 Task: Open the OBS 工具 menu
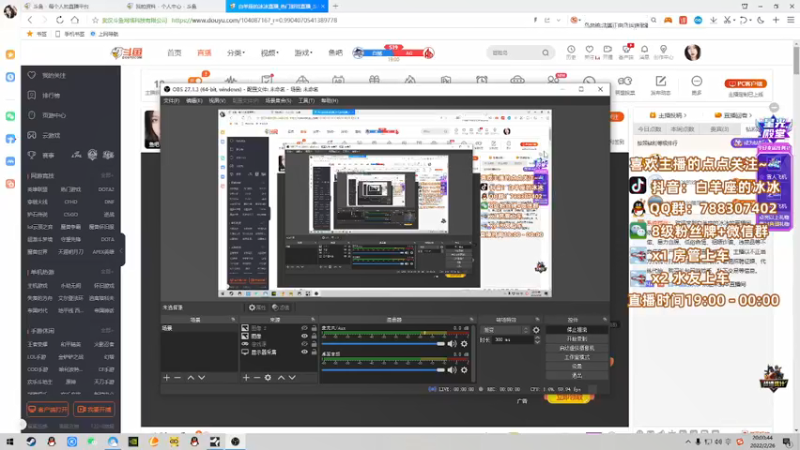point(306,101)
